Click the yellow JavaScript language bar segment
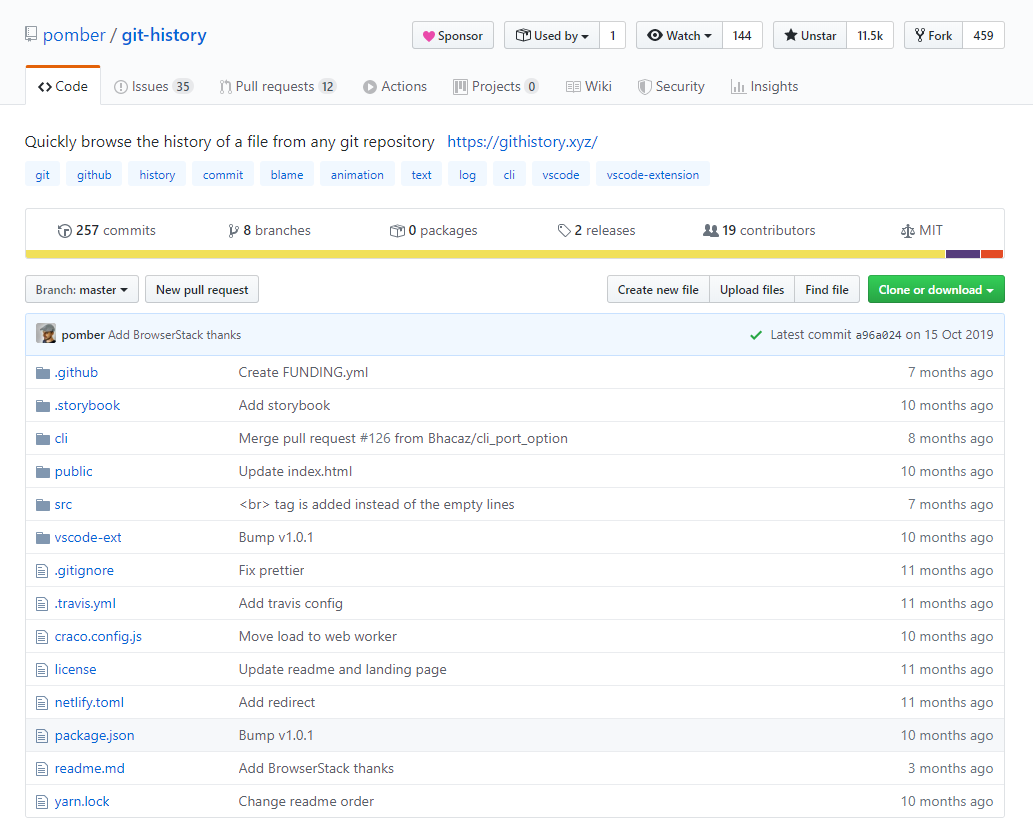Viewport: 1033px width, 825px height. (x=486, y=254)
